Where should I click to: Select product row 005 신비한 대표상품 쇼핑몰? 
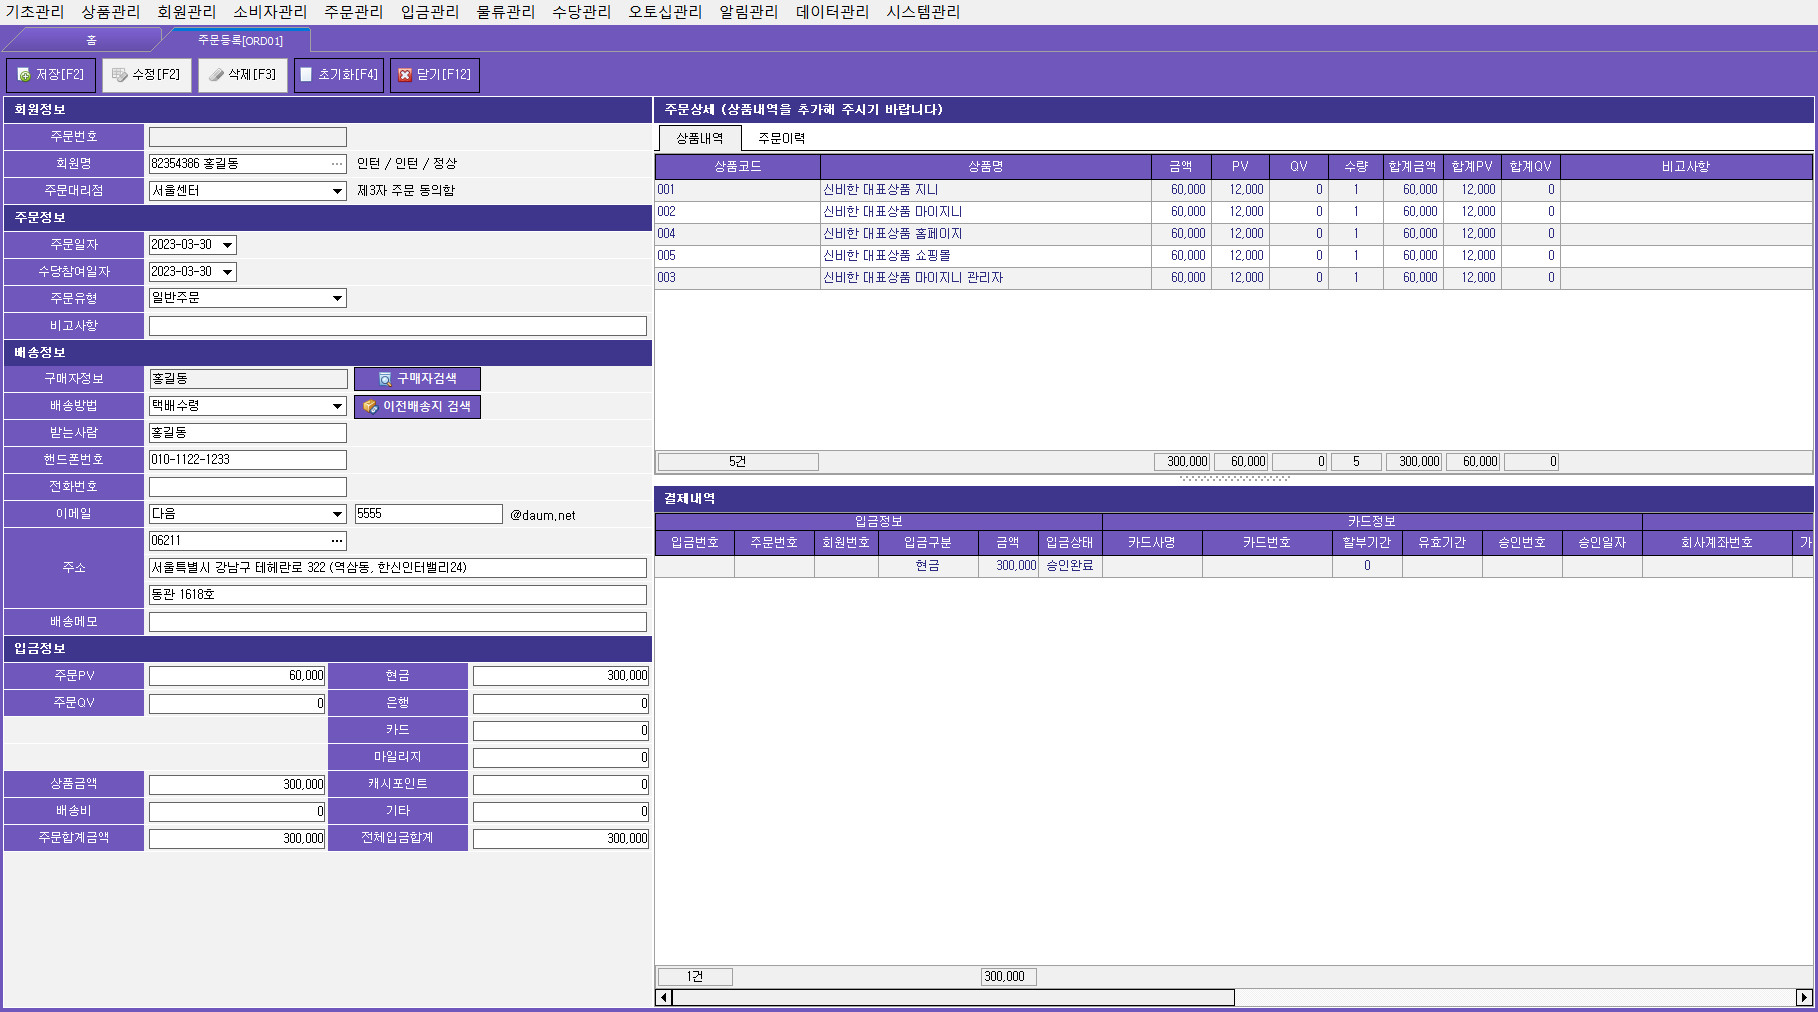pos(1233,256)
